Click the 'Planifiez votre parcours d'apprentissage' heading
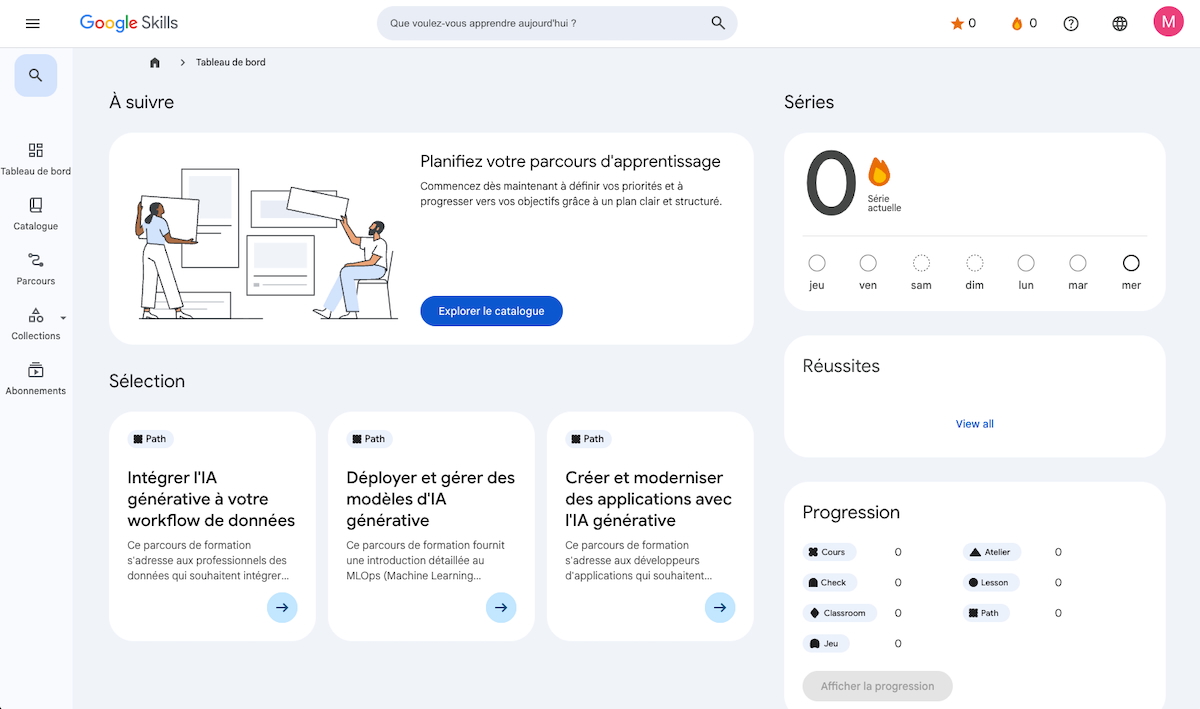Viewport: 1200px width, 709px height. tap(570, 162)
